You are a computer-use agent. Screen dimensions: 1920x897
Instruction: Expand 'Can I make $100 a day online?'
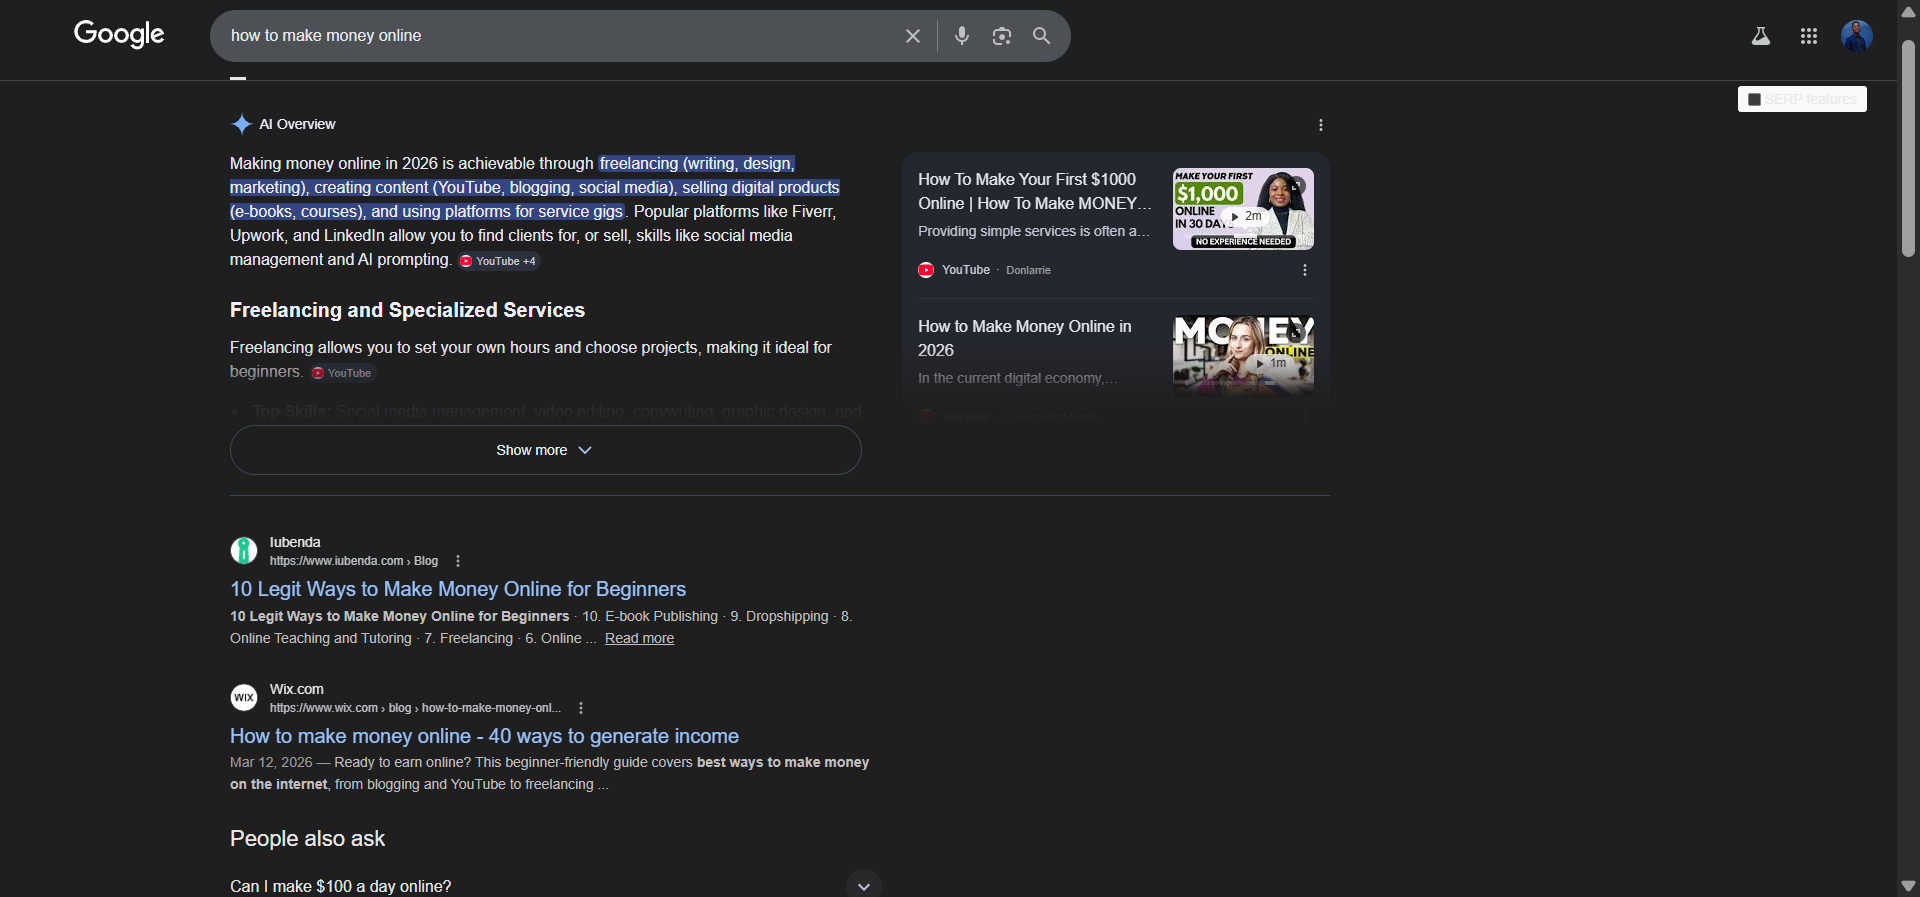[863, 885]
